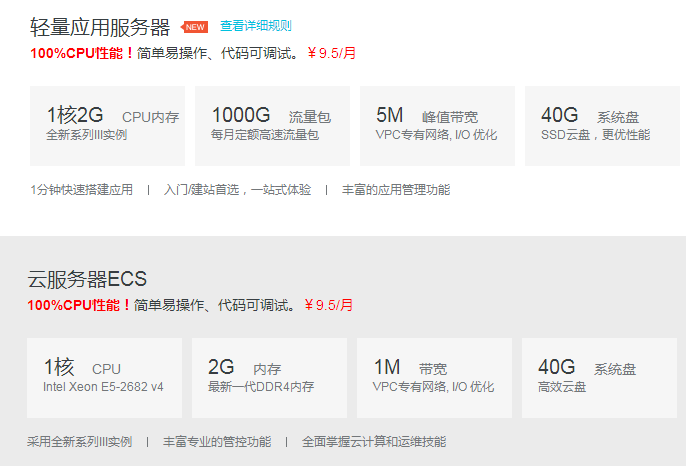Viewport: 686px width, 466px height.
Task: Select the 1000G 流量包 card
Action: click(x=272, y=126)
